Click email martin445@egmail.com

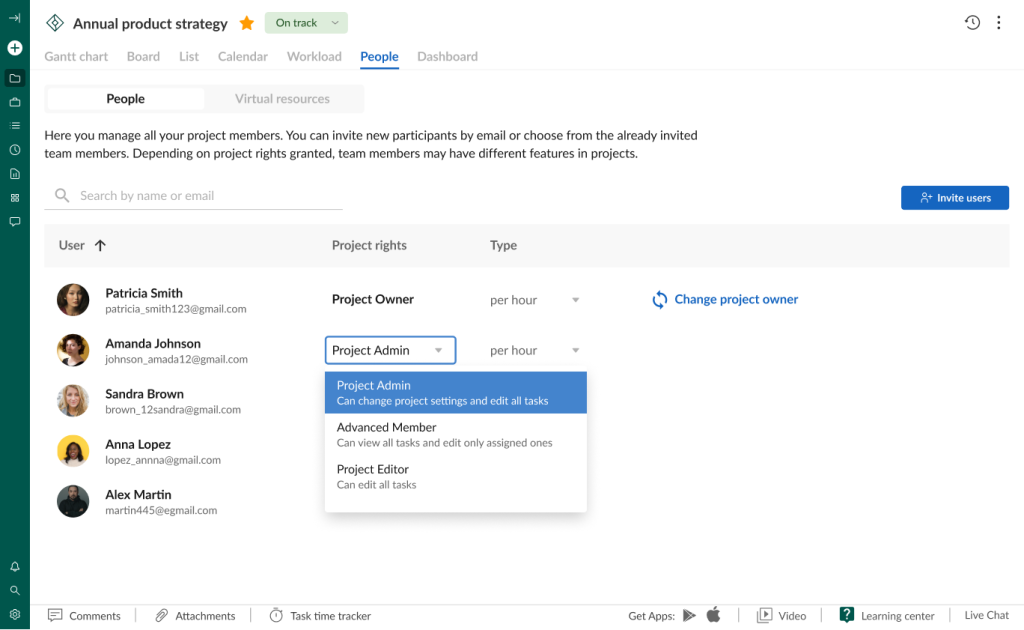[161, 511]
